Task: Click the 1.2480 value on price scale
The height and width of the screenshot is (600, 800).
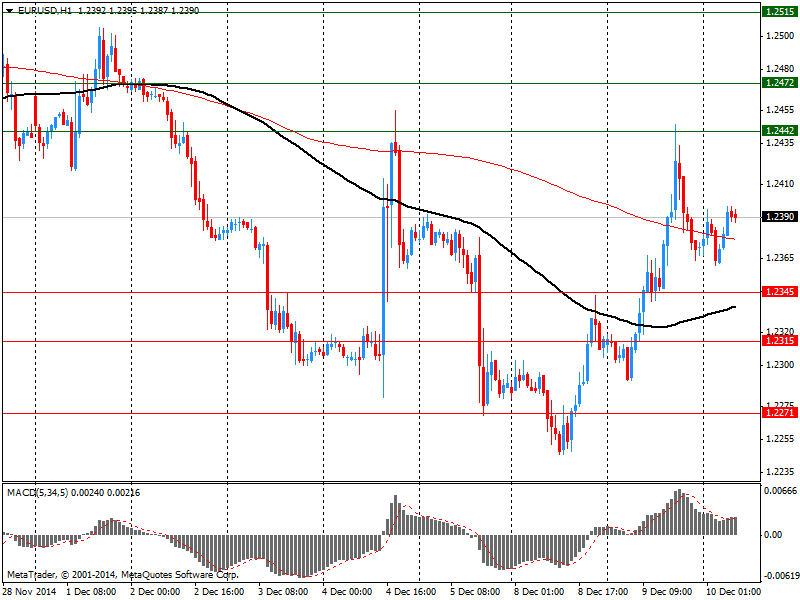Action: (780, 68)
